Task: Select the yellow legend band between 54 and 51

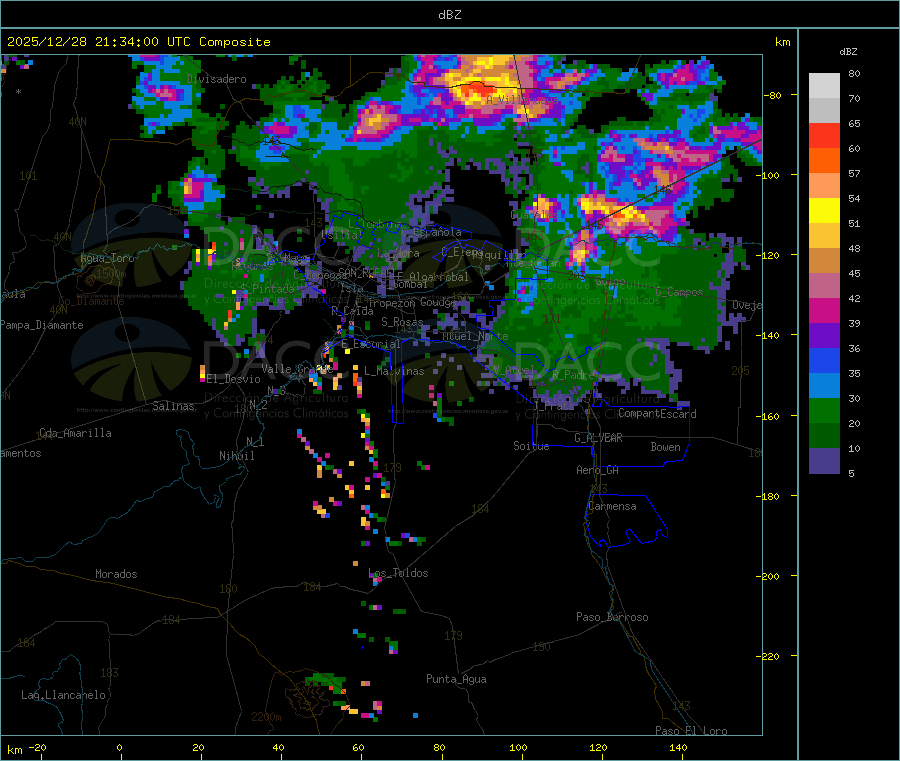Action: (x=824, y=211)
